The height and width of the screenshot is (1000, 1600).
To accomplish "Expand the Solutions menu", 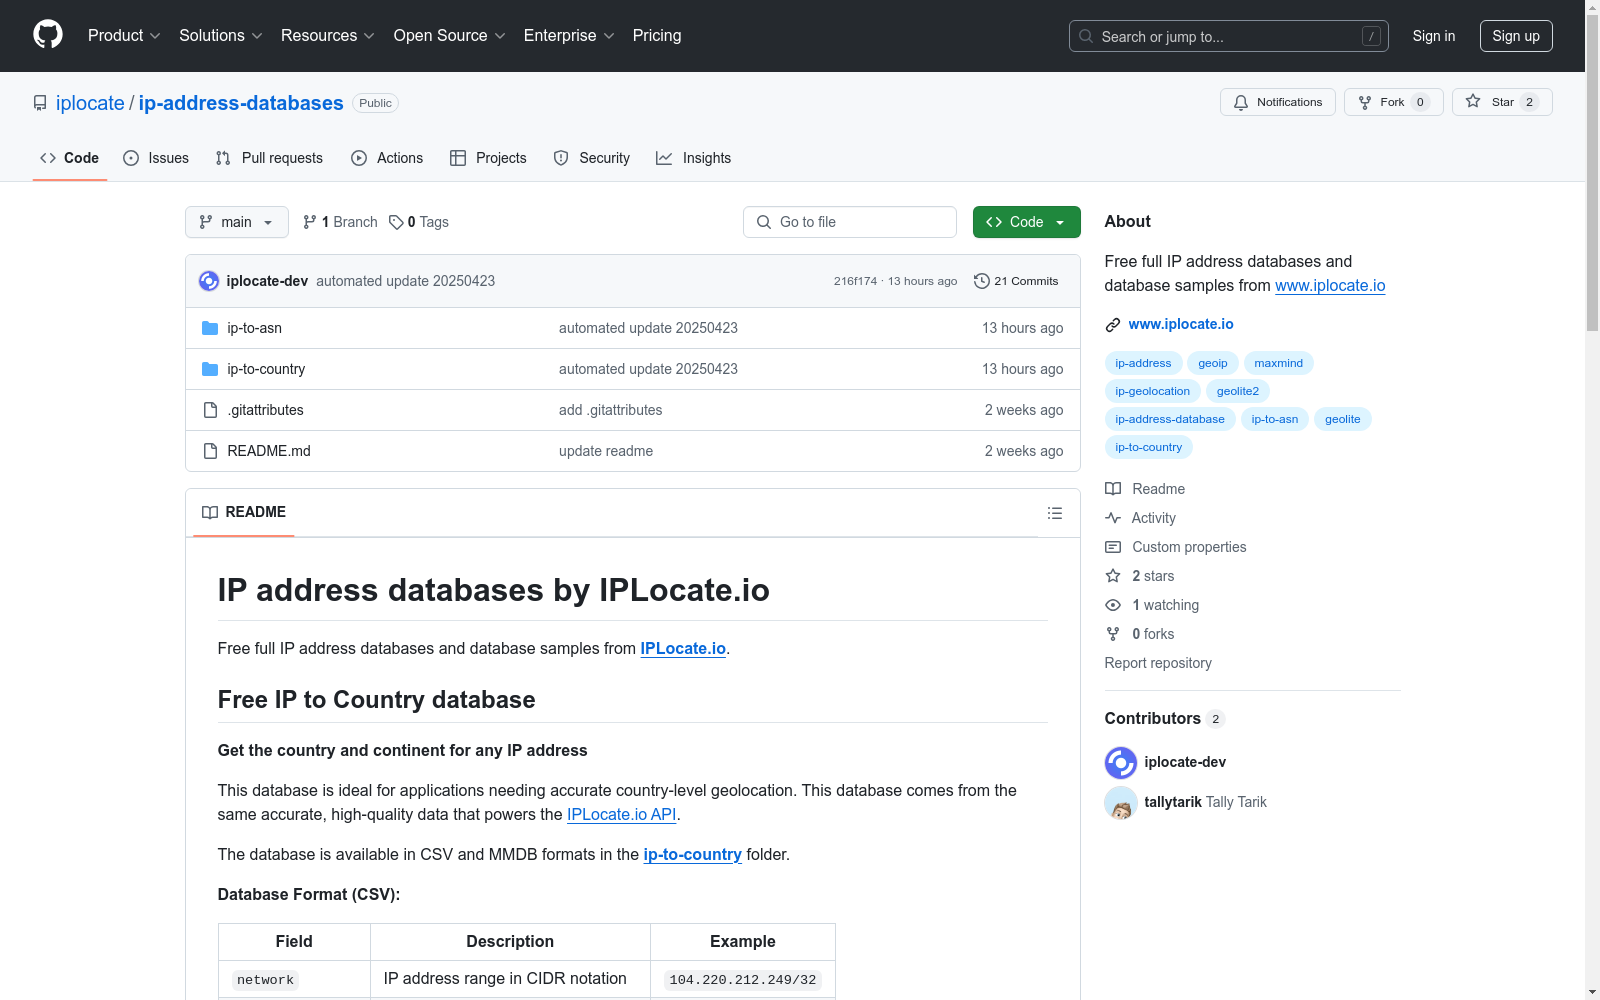I will pyautogui.click(x=221, y=36).
